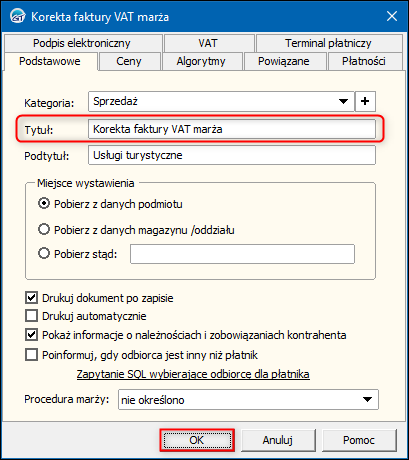This screenshot has width=409, height=460.
Task: Toggle Pokaż informacje o należnościach checkbox
Action: pos(31,335)
